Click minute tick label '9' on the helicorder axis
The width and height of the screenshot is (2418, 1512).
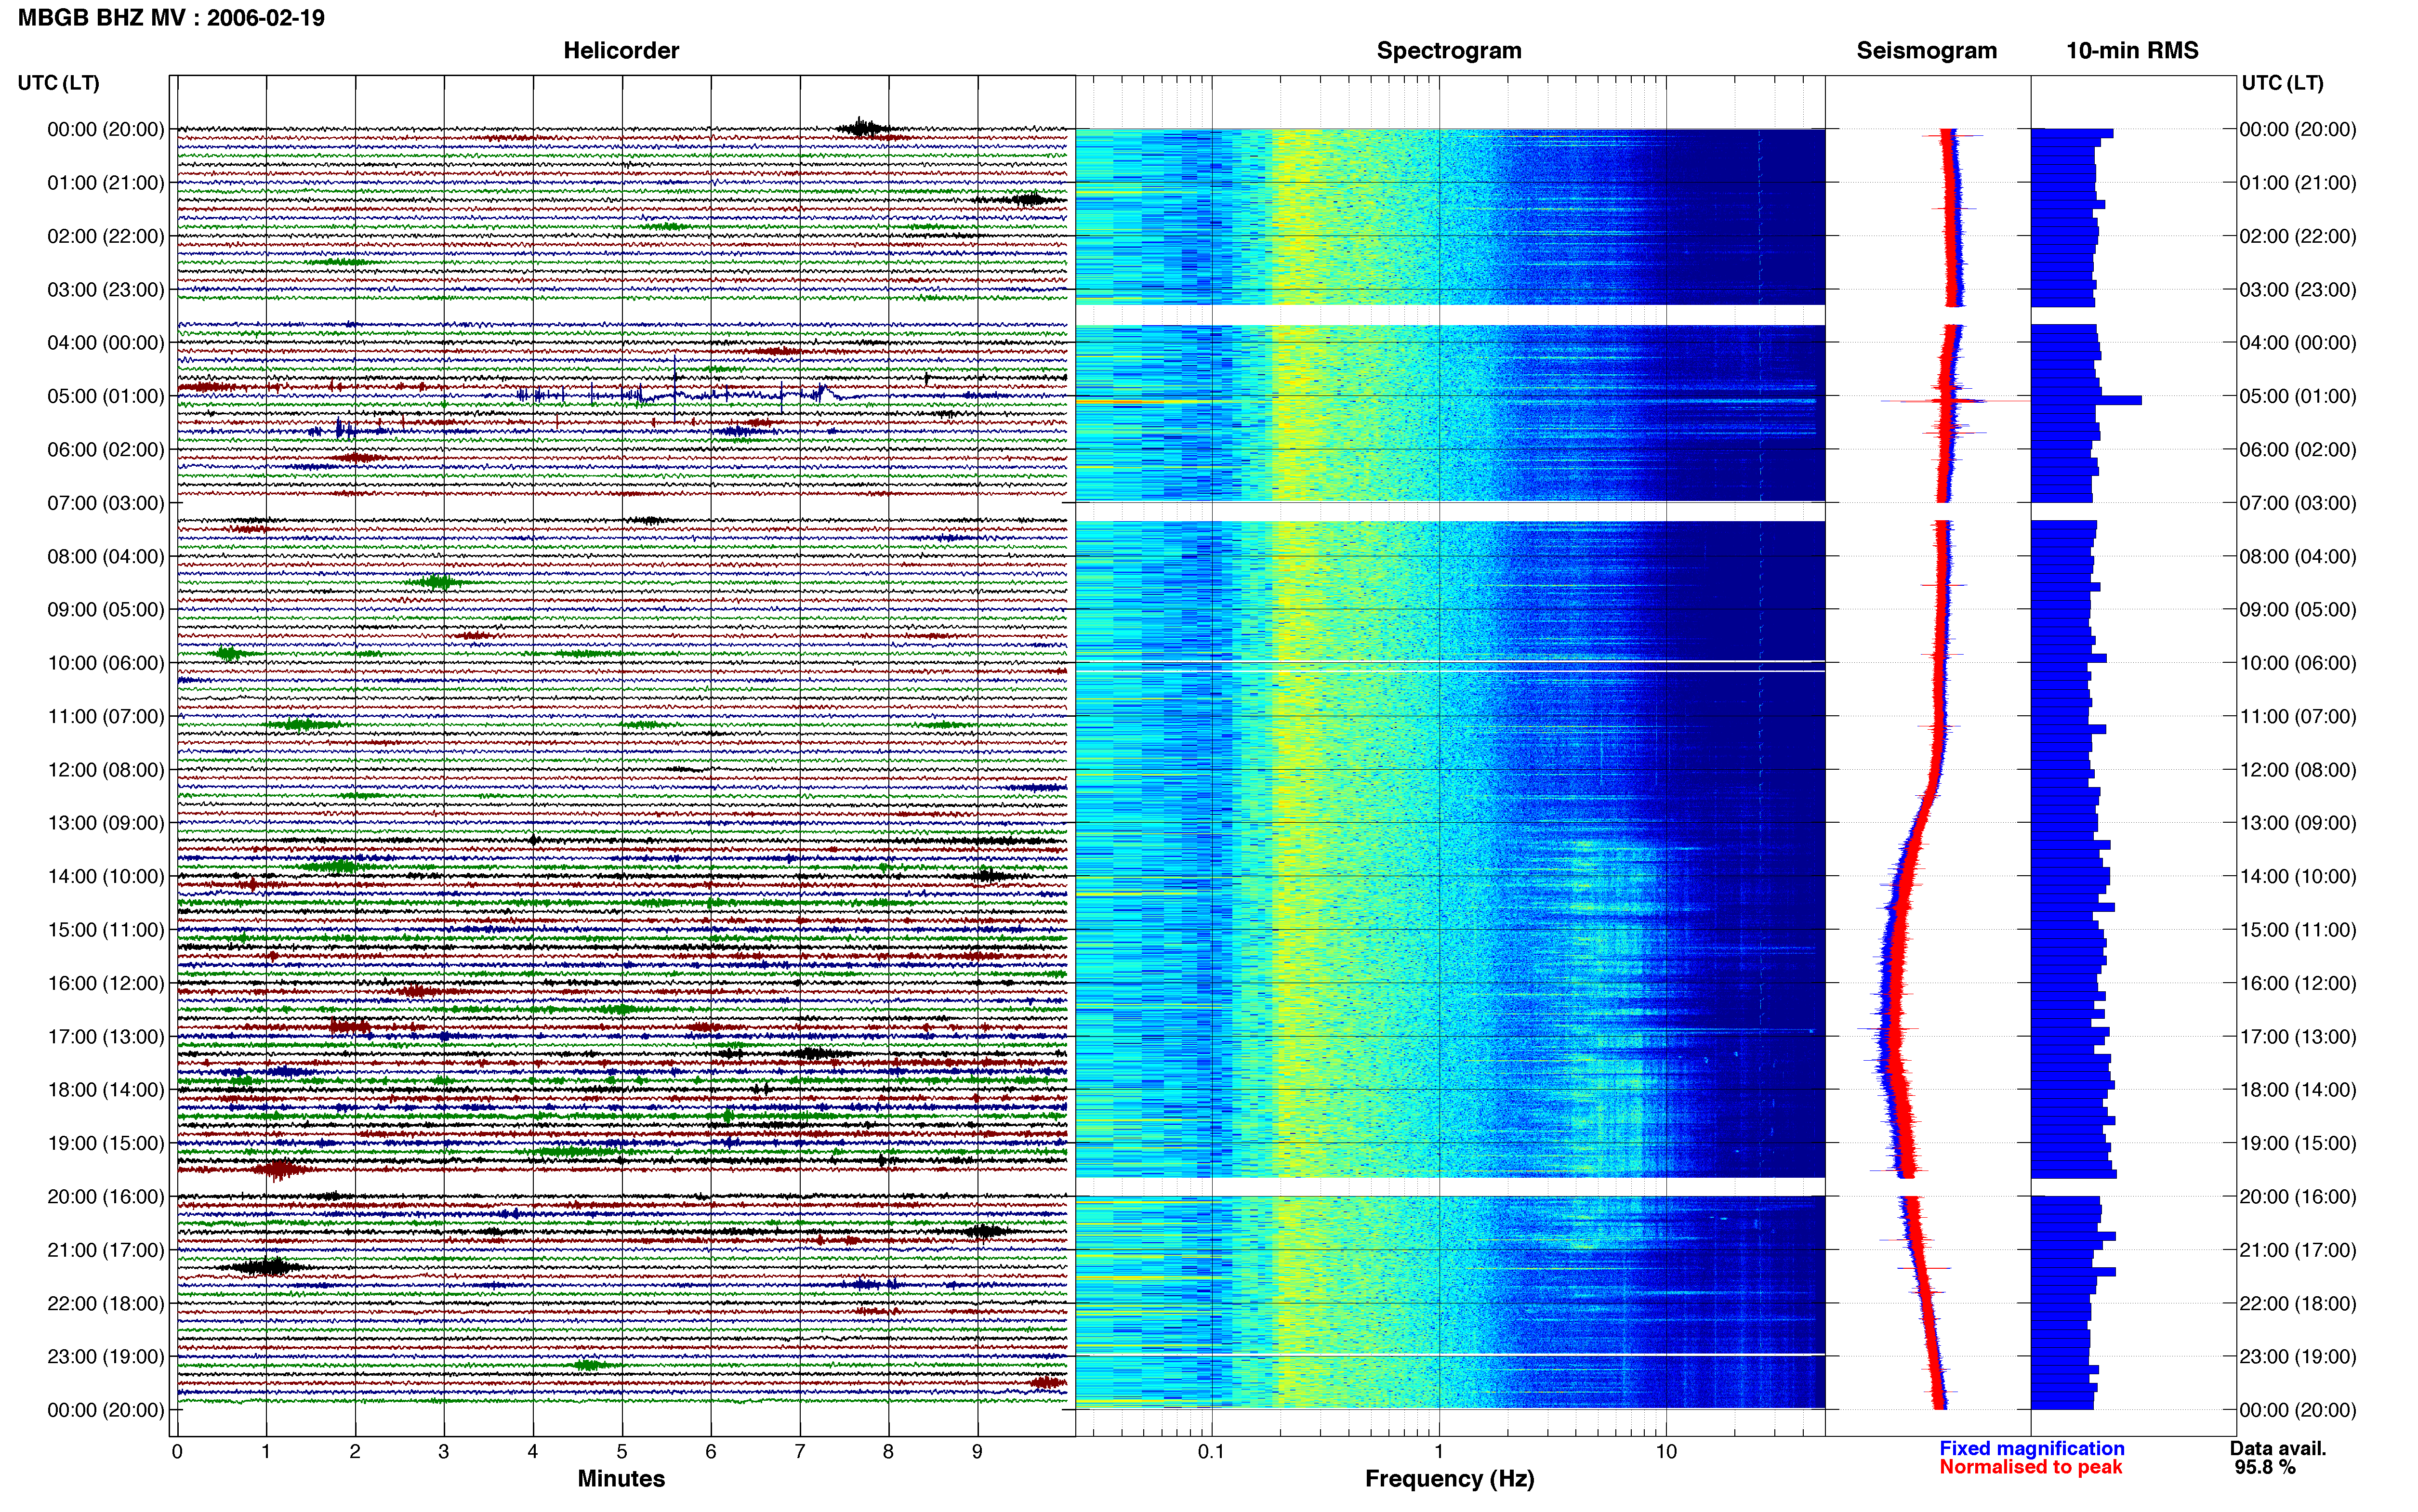977,1452
